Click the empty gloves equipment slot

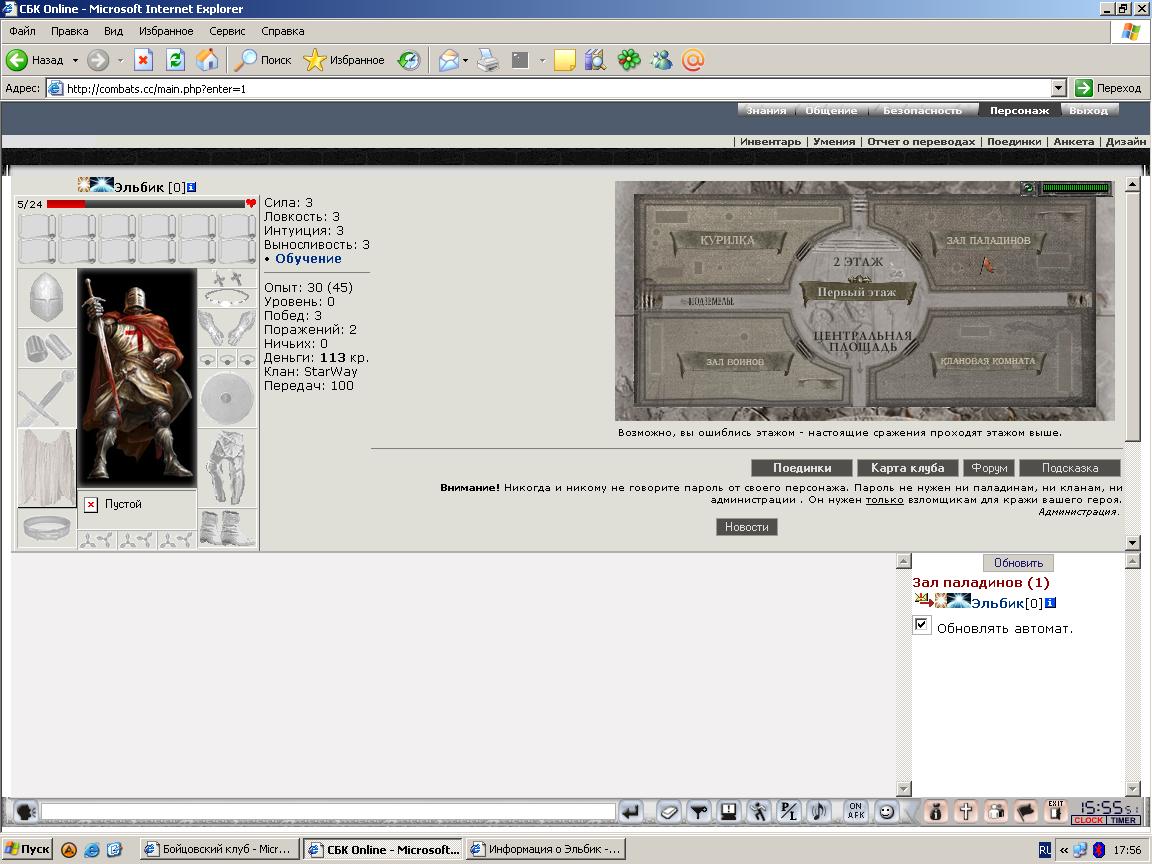227,328
